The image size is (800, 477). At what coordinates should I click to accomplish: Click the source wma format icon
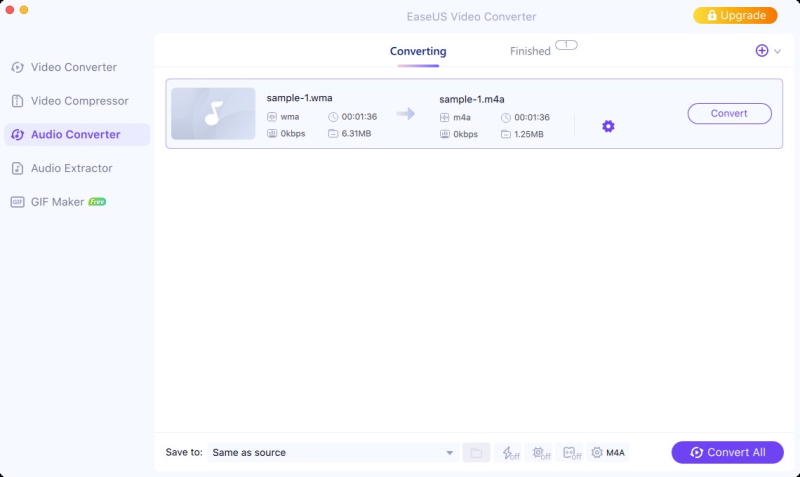point(272,117)
